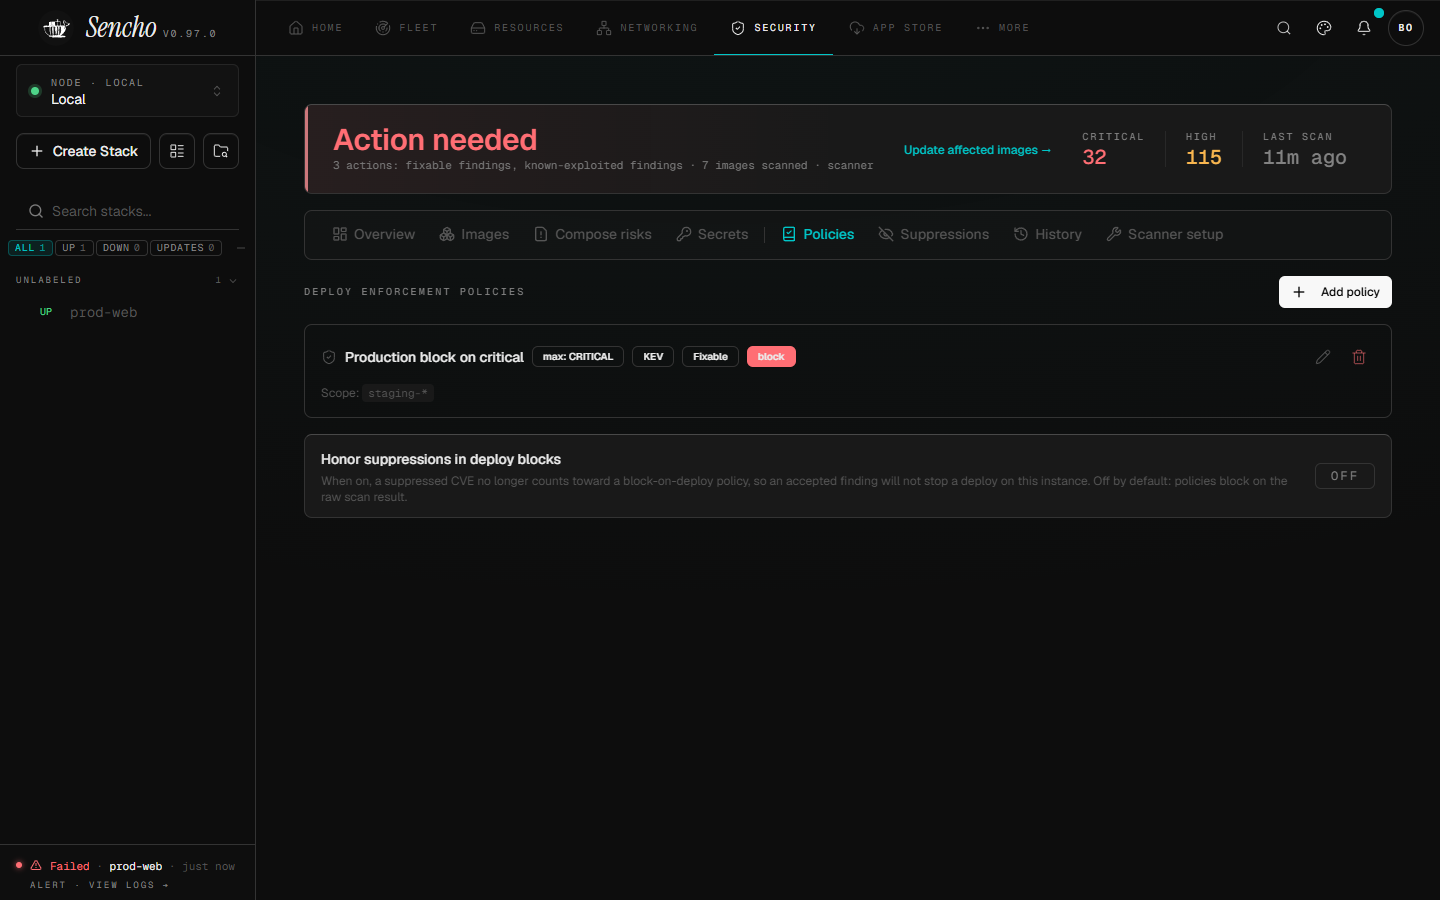Click Add policy button
The image size is (1440, 900).
click(x=1335, y=292)
